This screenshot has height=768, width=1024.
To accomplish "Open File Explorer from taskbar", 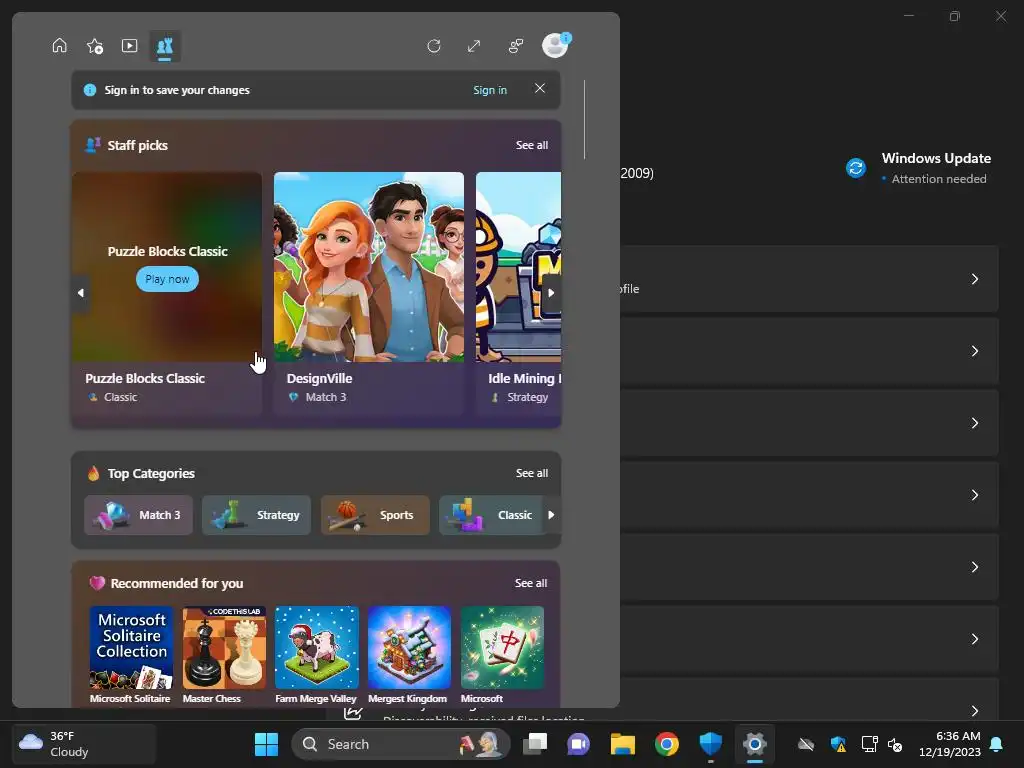I will coord(622,744).
